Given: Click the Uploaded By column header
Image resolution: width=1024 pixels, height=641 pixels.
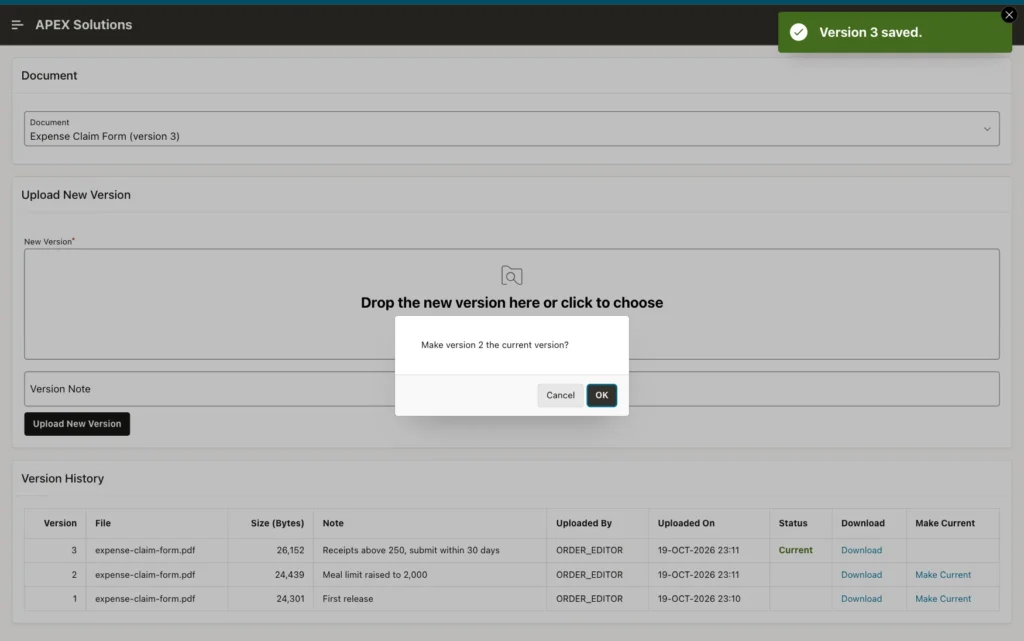Looking at the screenshot, I should point(583,523).
